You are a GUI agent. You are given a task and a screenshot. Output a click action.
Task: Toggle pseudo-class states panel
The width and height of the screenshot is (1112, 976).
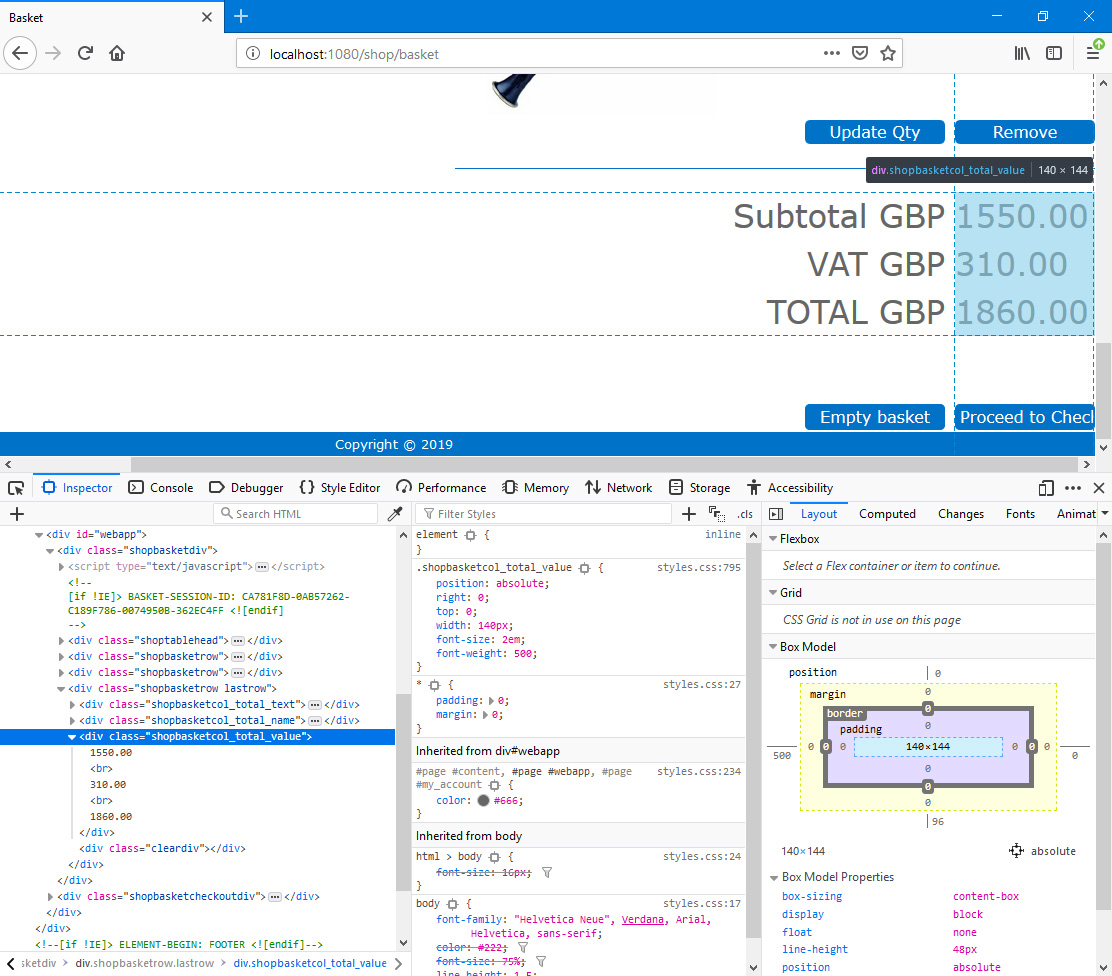point(716,514)
